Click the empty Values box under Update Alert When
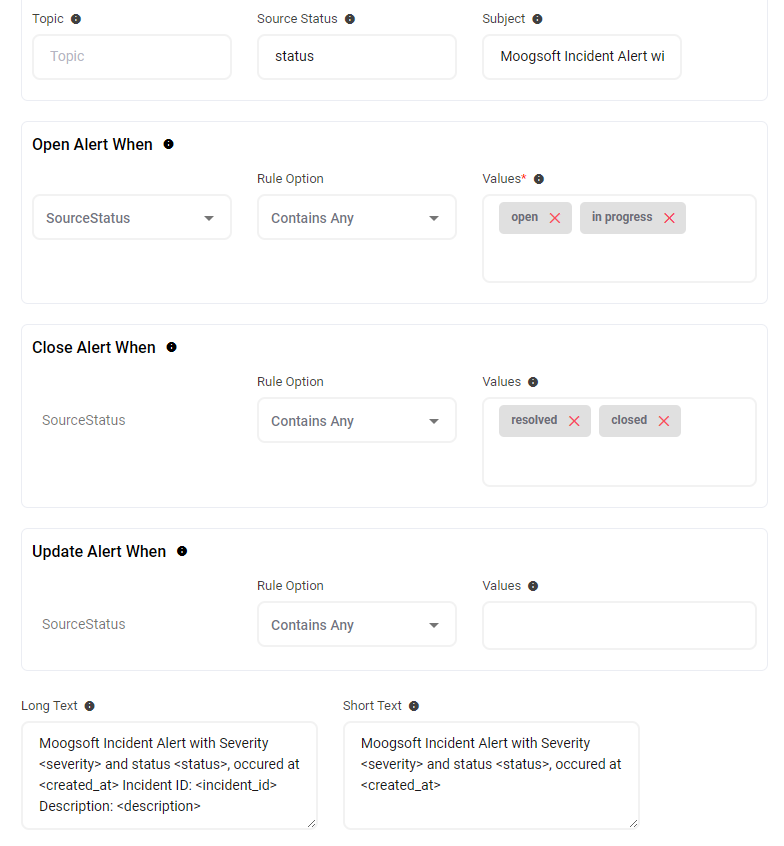Image resolution: width=784 pixels, height=846 pixels. 619,625
